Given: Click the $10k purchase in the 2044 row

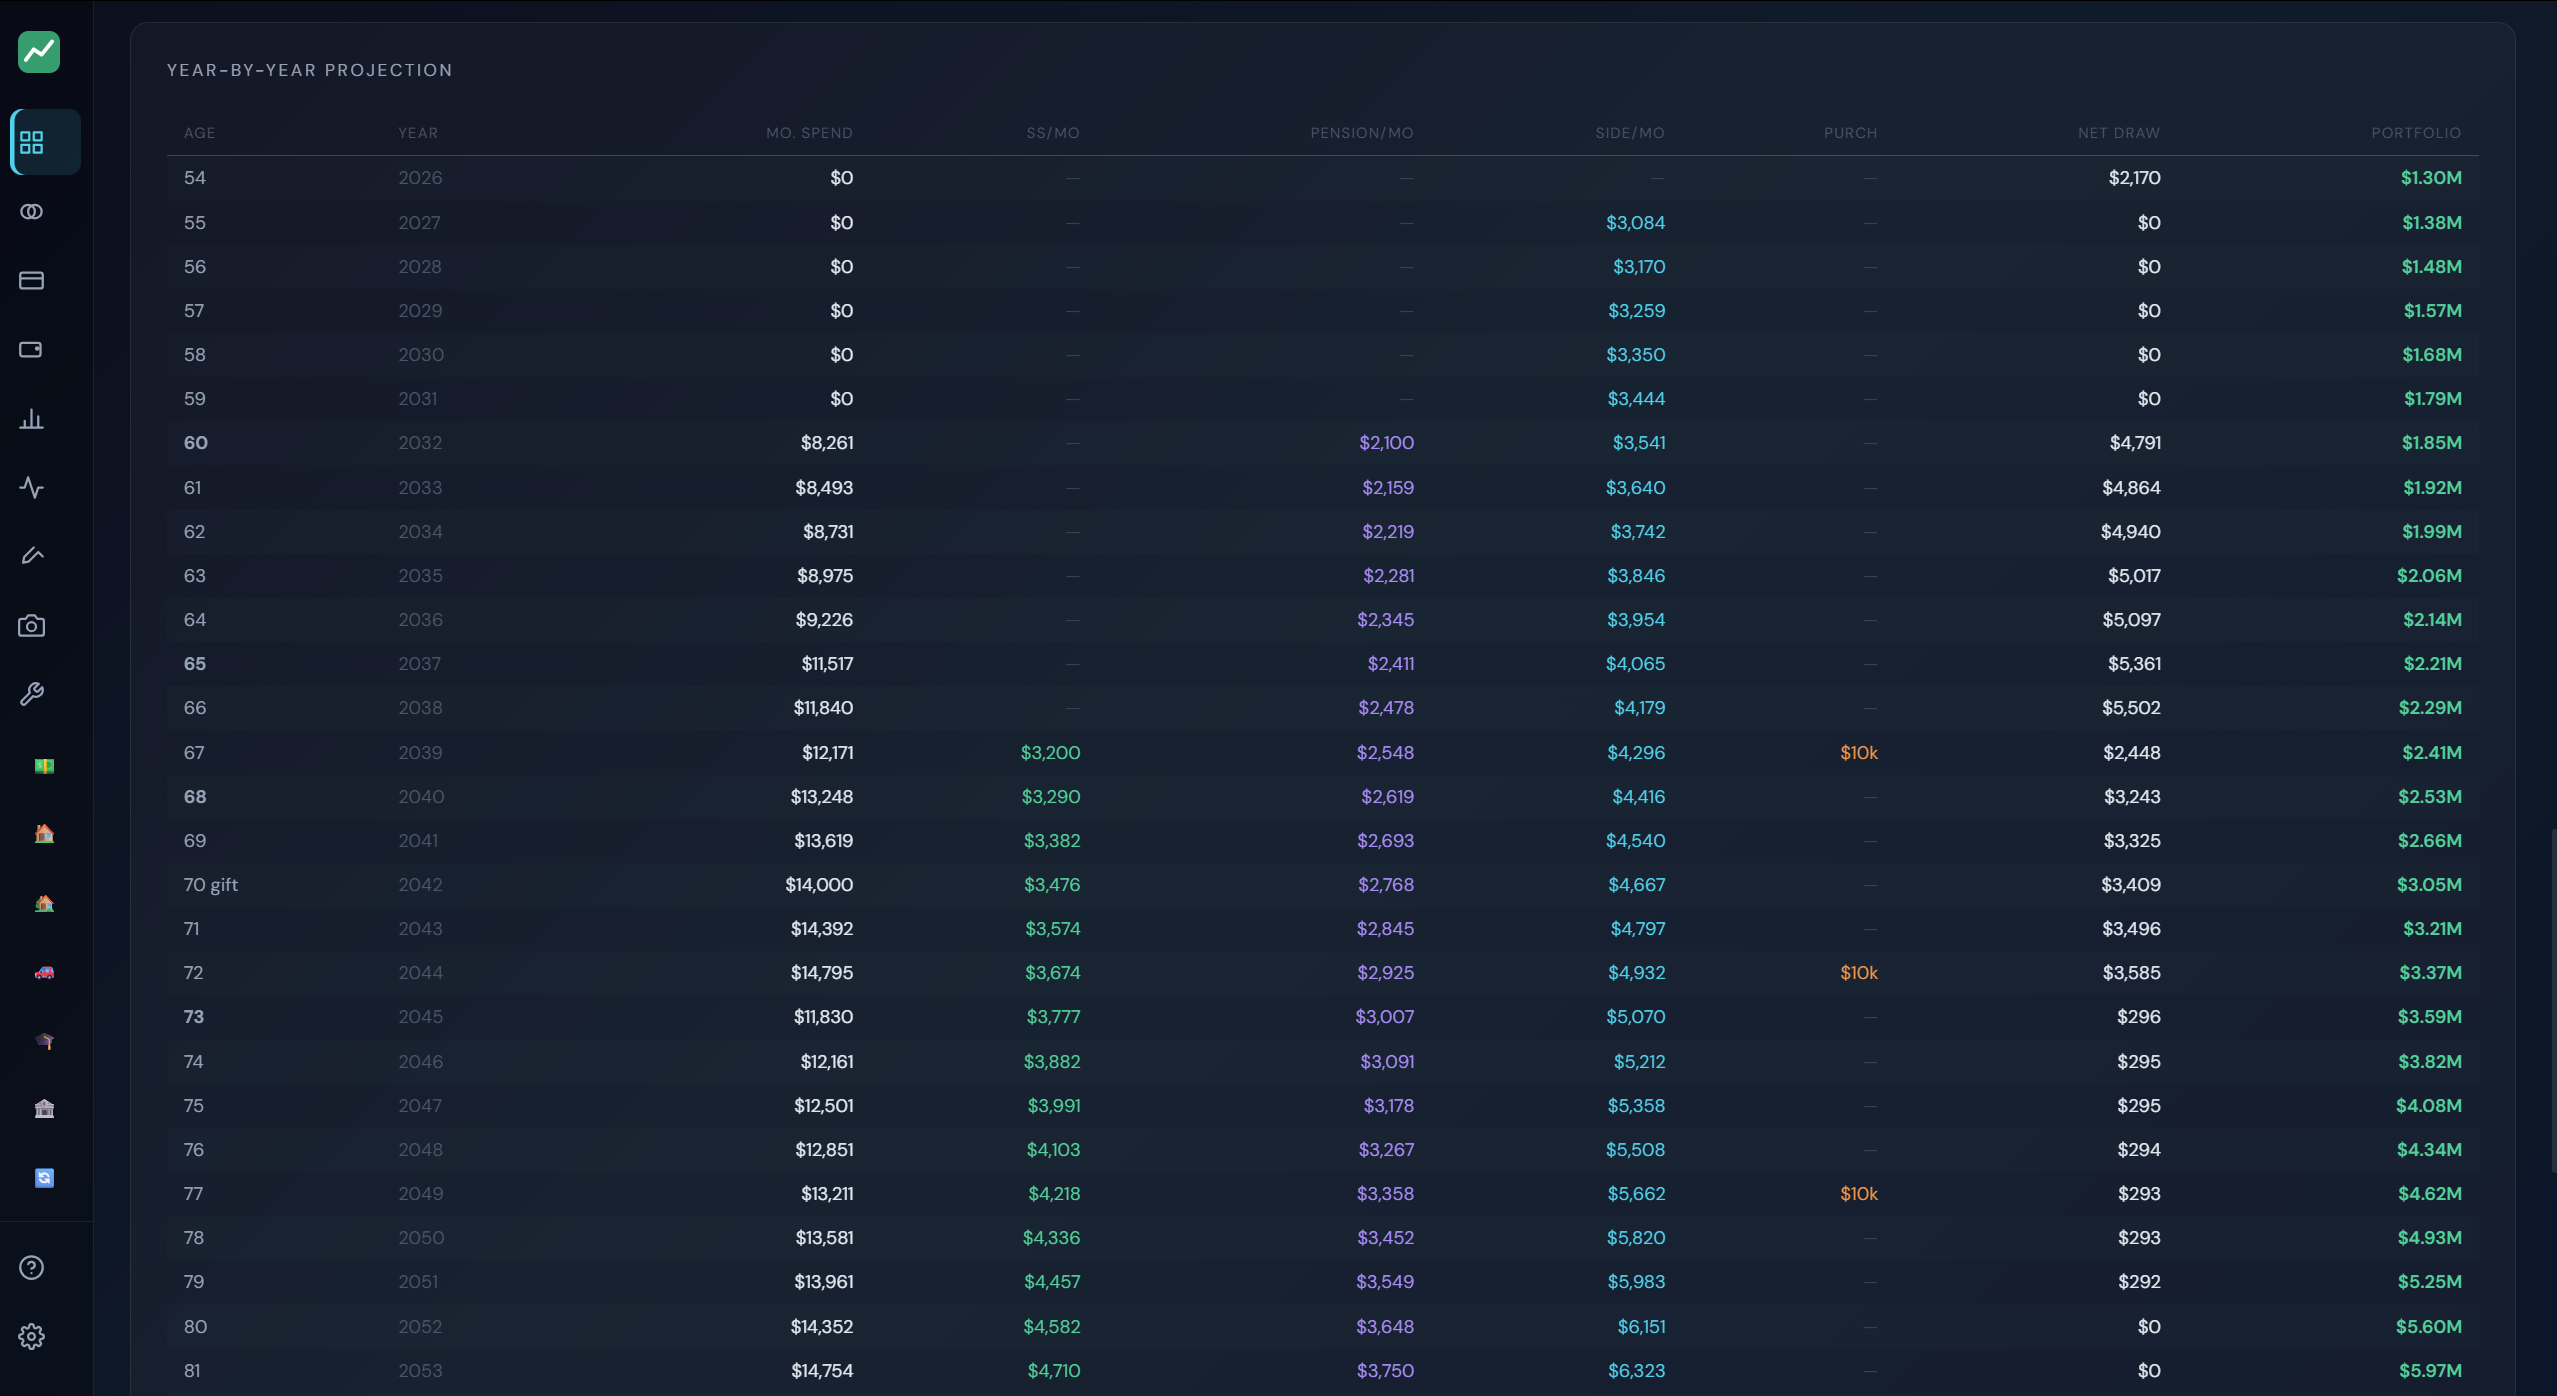Looking at the screenshot, I should (x=1859, y=973).
